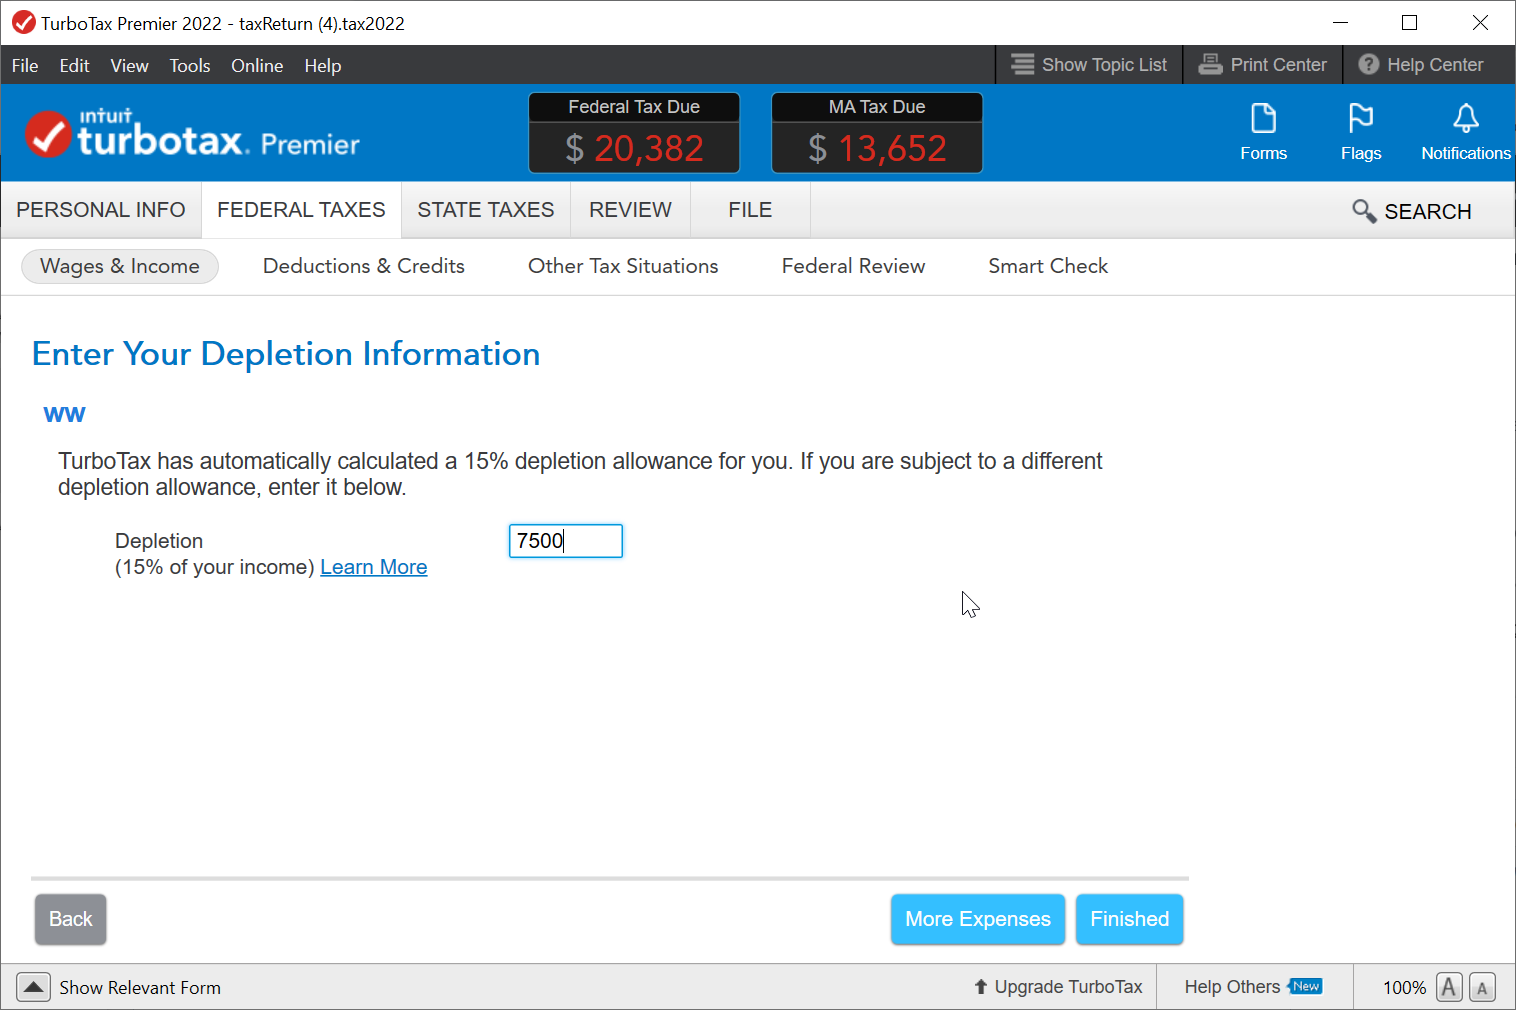Click the More Expenses button

tap(978, 919)
